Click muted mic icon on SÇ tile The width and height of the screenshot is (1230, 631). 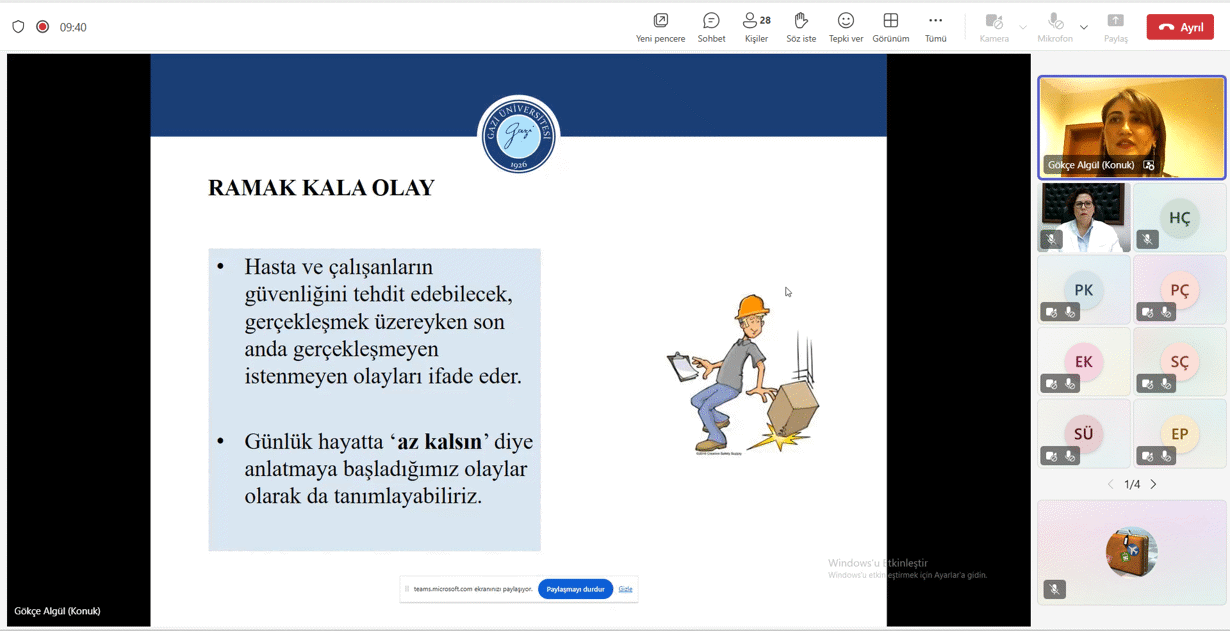click(x=1166, y=384)
